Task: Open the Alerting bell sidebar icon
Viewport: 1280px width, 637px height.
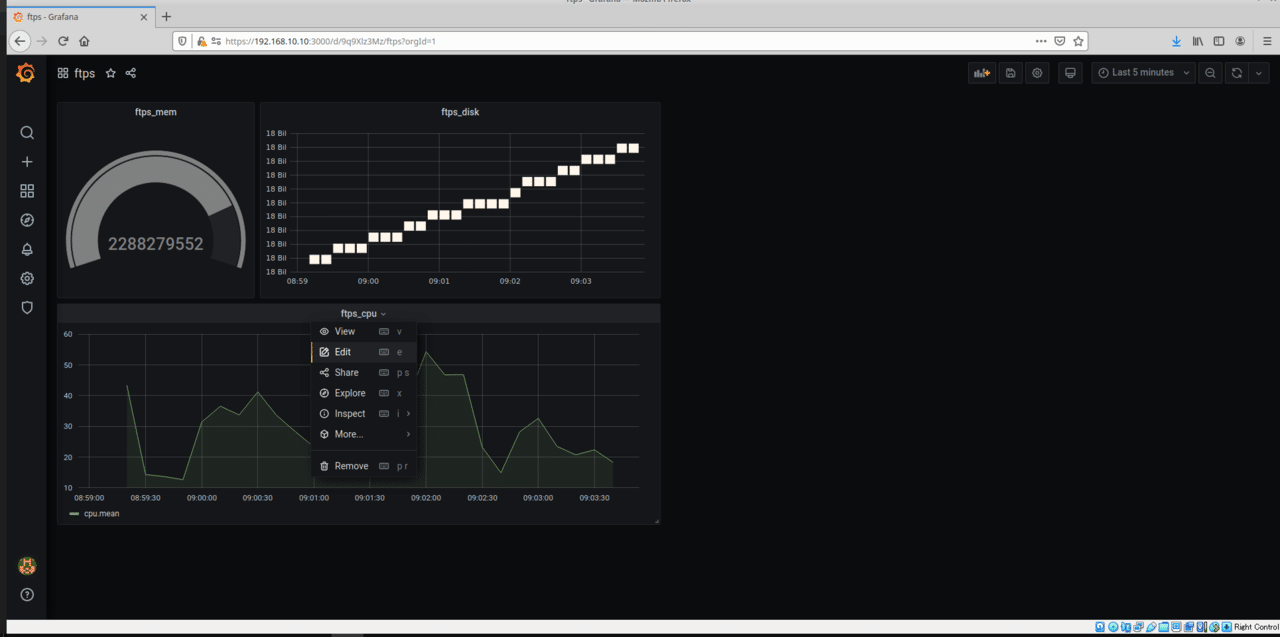Action: [x=27, y=249]
